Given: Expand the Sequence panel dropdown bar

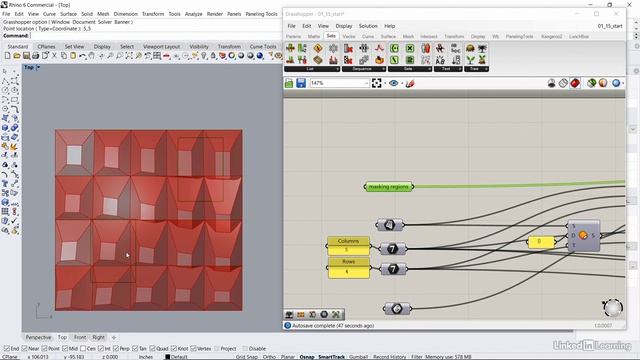Looking at the screenshot, I should (x=364, y=69).
